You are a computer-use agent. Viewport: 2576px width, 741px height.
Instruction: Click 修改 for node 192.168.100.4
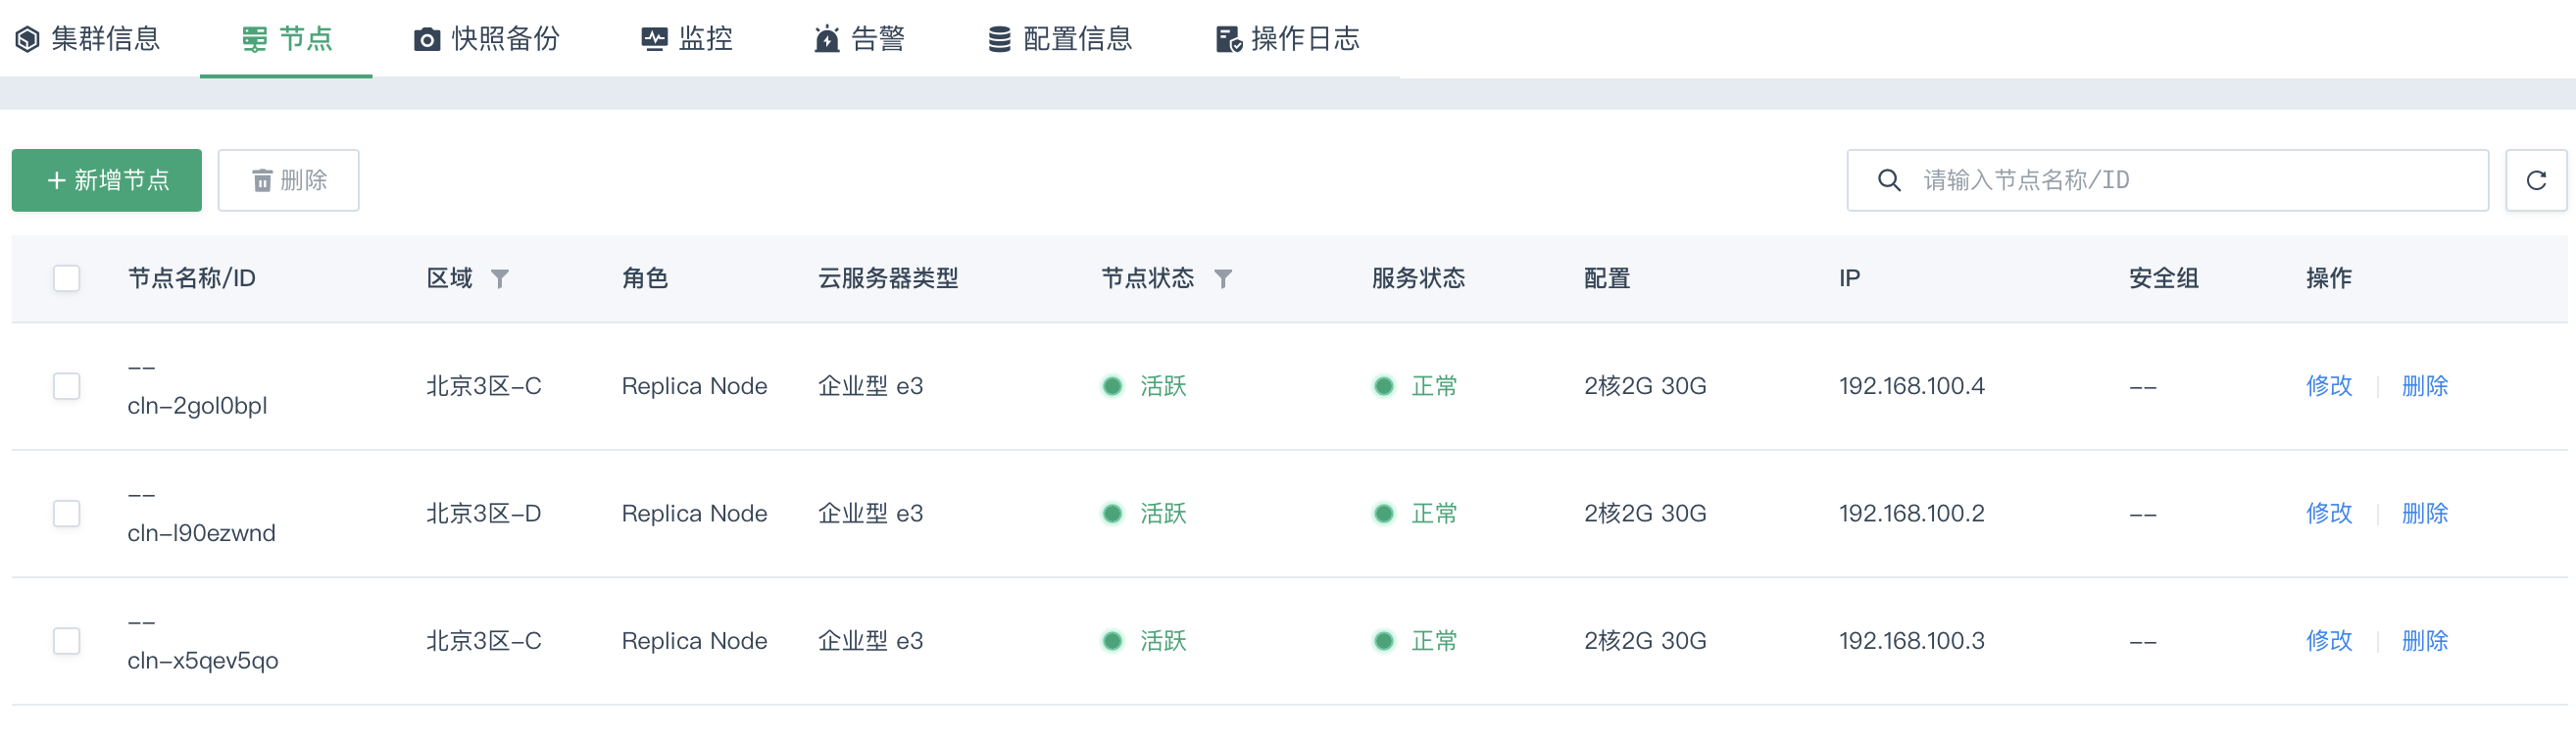[x=2328, y=386]
